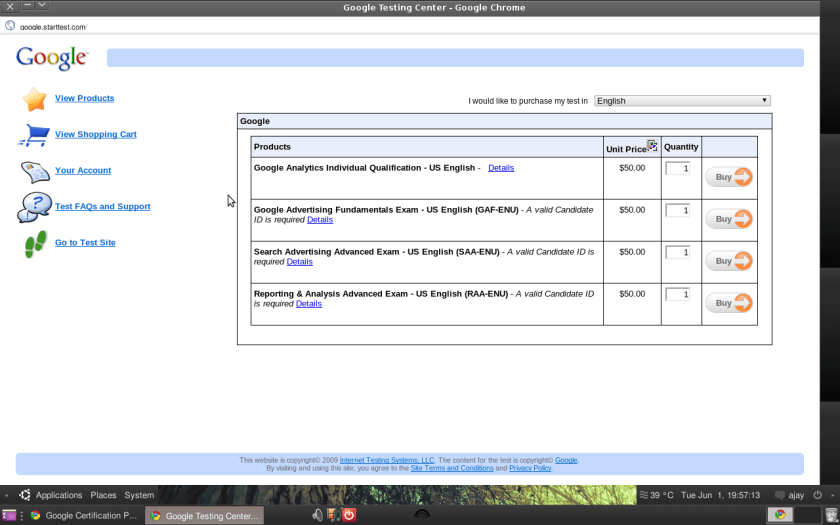This screenshot has height=525, width=840.
Task: Click the Your Account document icon
Action: 35,171
